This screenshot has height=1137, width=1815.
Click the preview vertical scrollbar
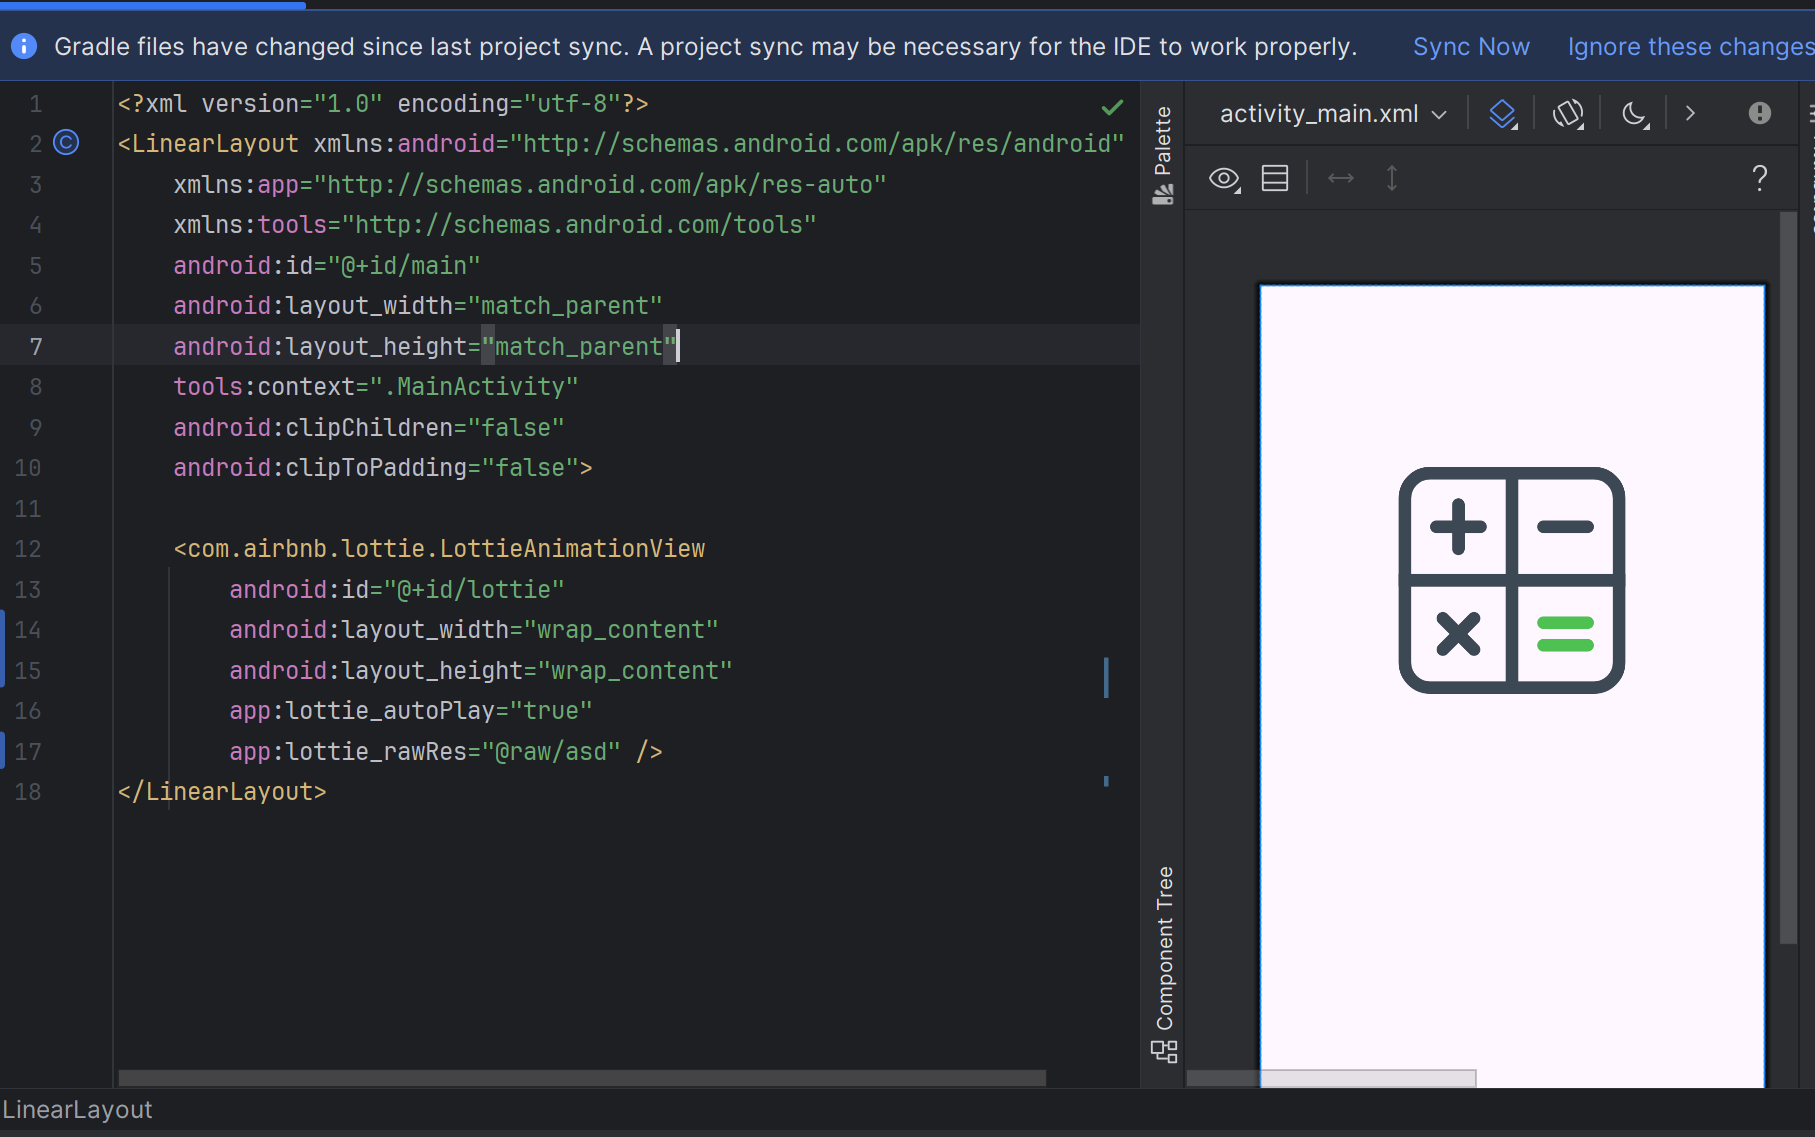[1788, 578]
